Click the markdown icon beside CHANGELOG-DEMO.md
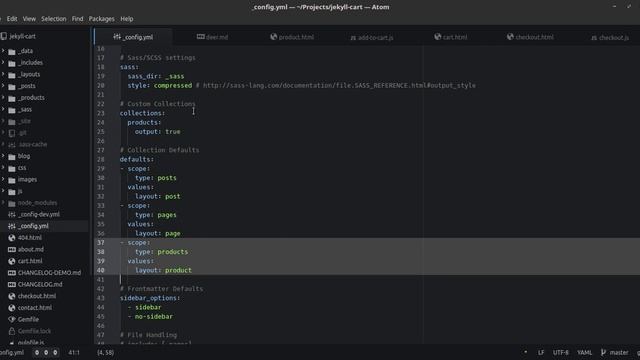 12,273
